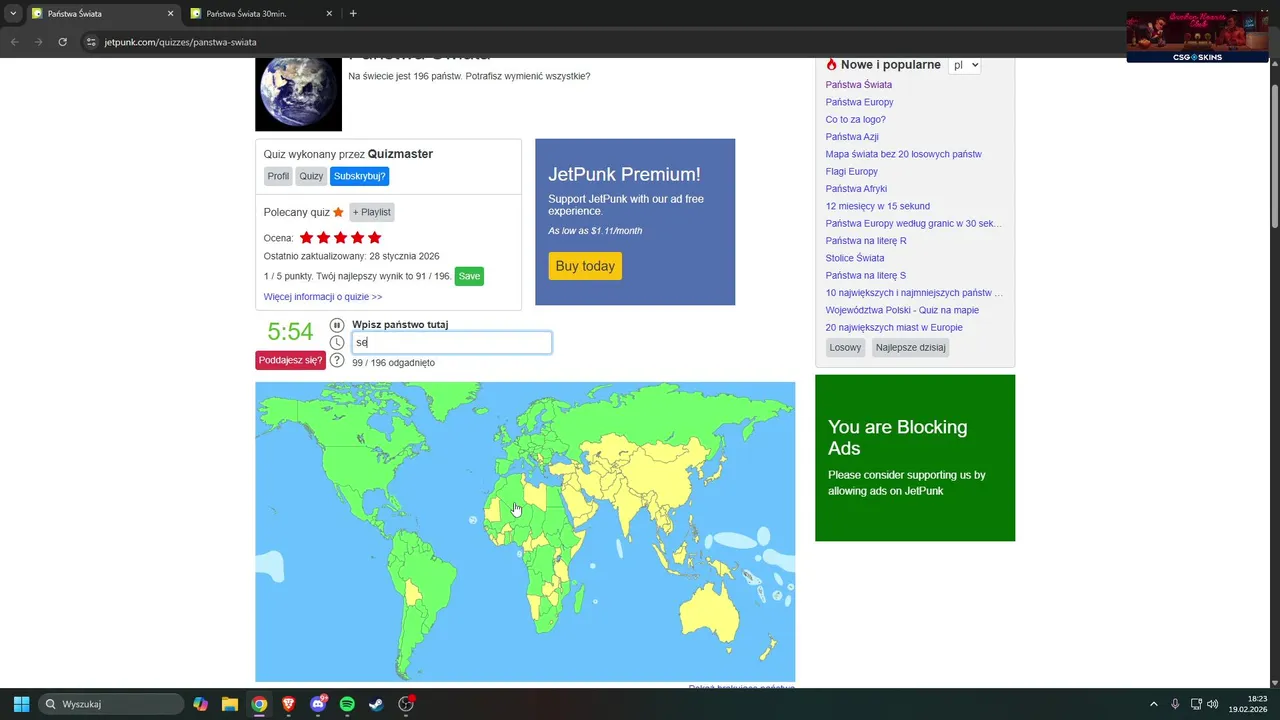Open the 12 miesięcy w 15 sekund link
The image size is (1280, 720).
pyautogui.click(x=878, y=206)
